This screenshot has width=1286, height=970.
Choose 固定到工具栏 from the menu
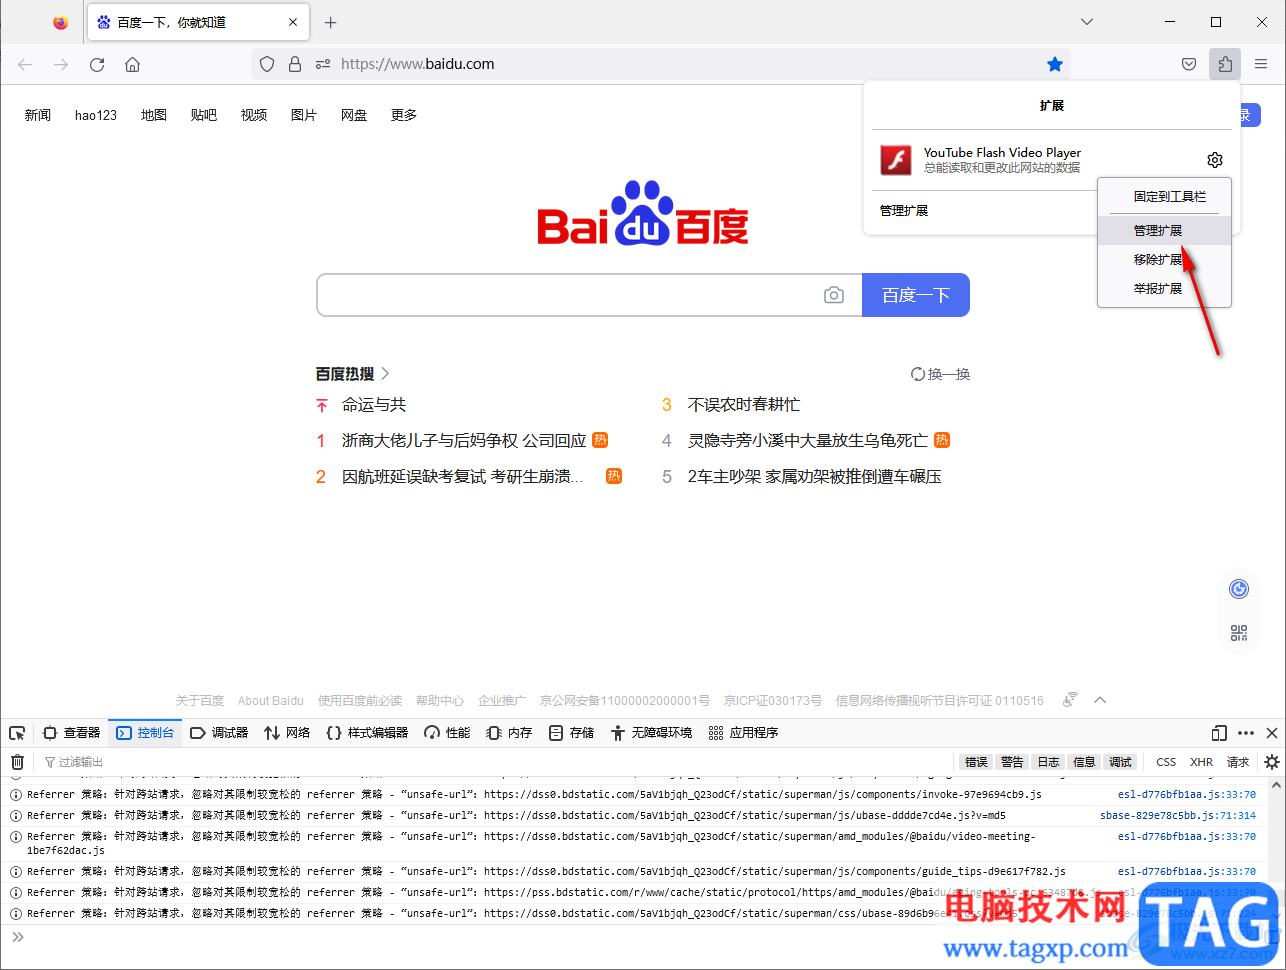(x=1169, y=197)
